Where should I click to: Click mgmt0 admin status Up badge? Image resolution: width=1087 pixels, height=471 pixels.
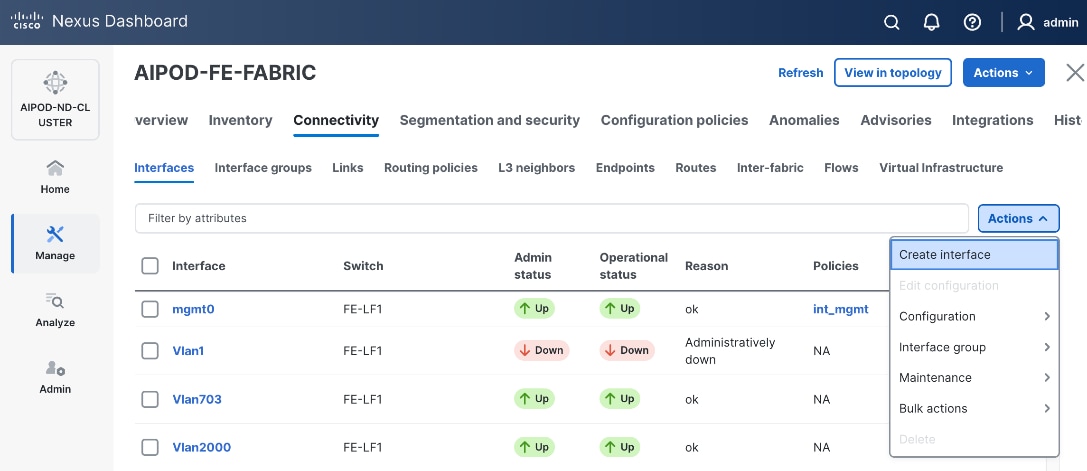534,309
